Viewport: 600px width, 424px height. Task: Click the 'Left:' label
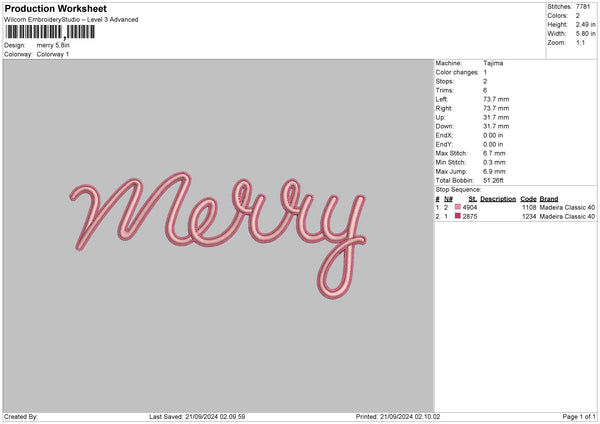point(442,99)
